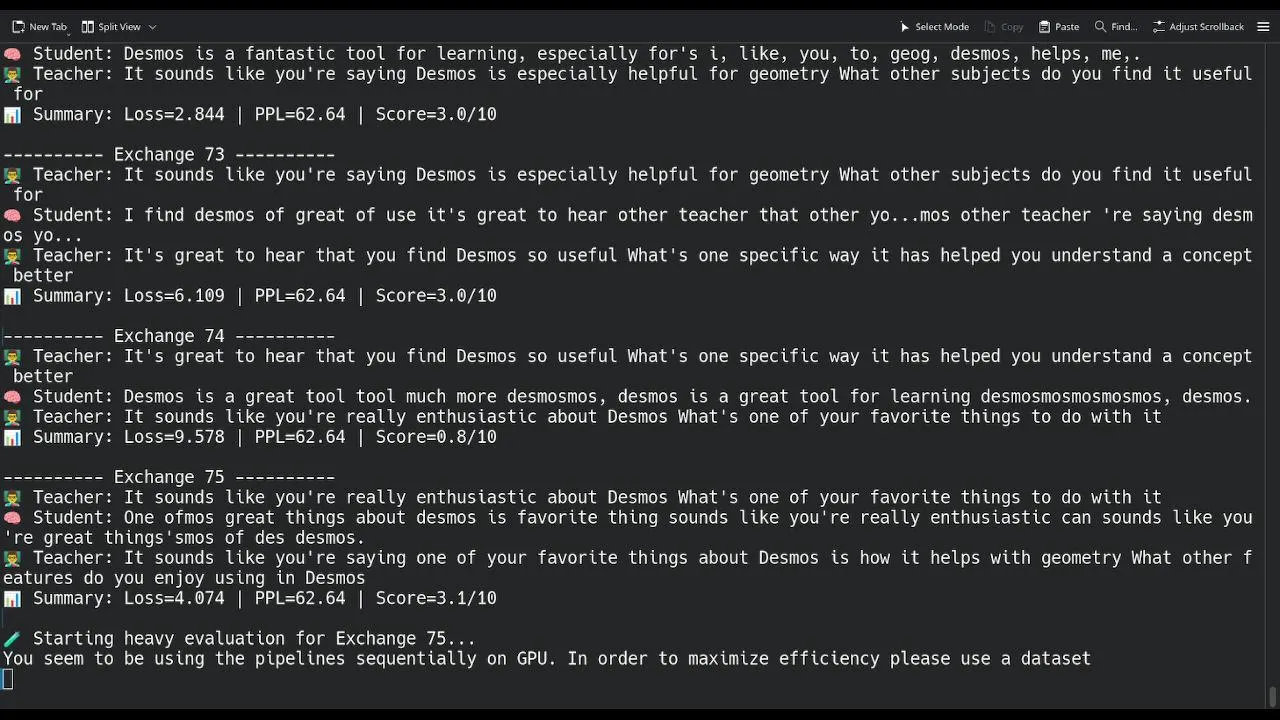Viewport: 1280px width, 720px height.
Task: Click the Paste toolbar label
Action: click(1067, 27)
